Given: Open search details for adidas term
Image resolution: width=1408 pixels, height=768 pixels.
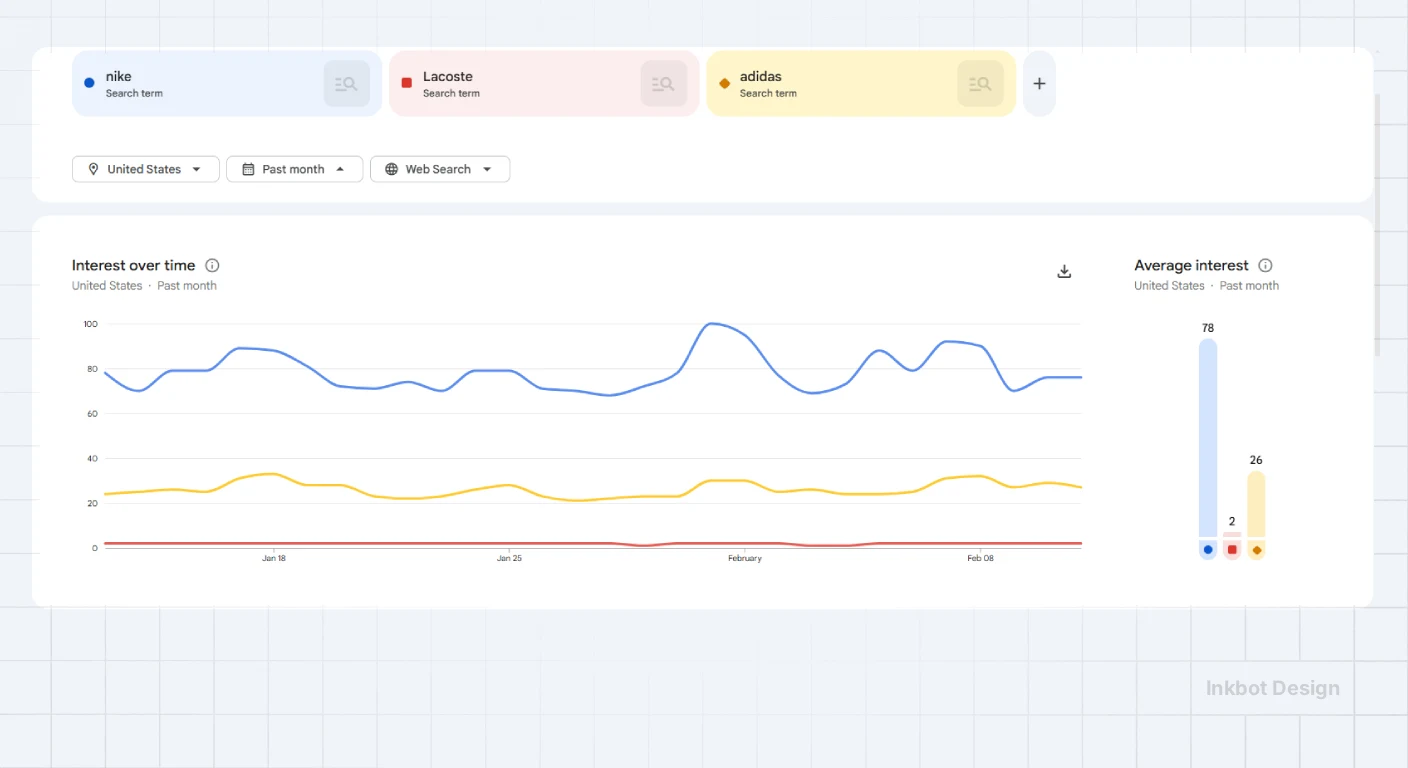Looking at the screenshot, I should tap(980, 84).
